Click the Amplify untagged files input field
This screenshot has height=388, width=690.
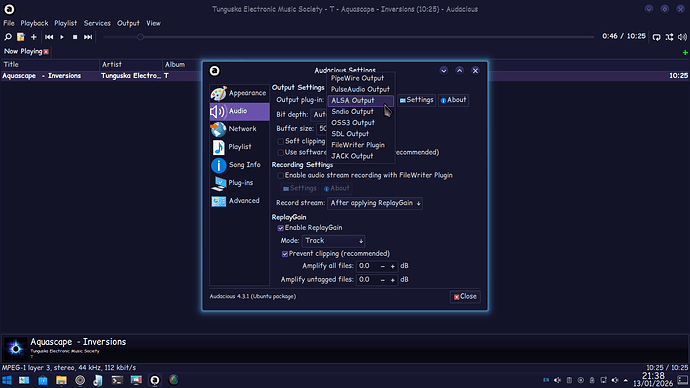coord(367,280)
